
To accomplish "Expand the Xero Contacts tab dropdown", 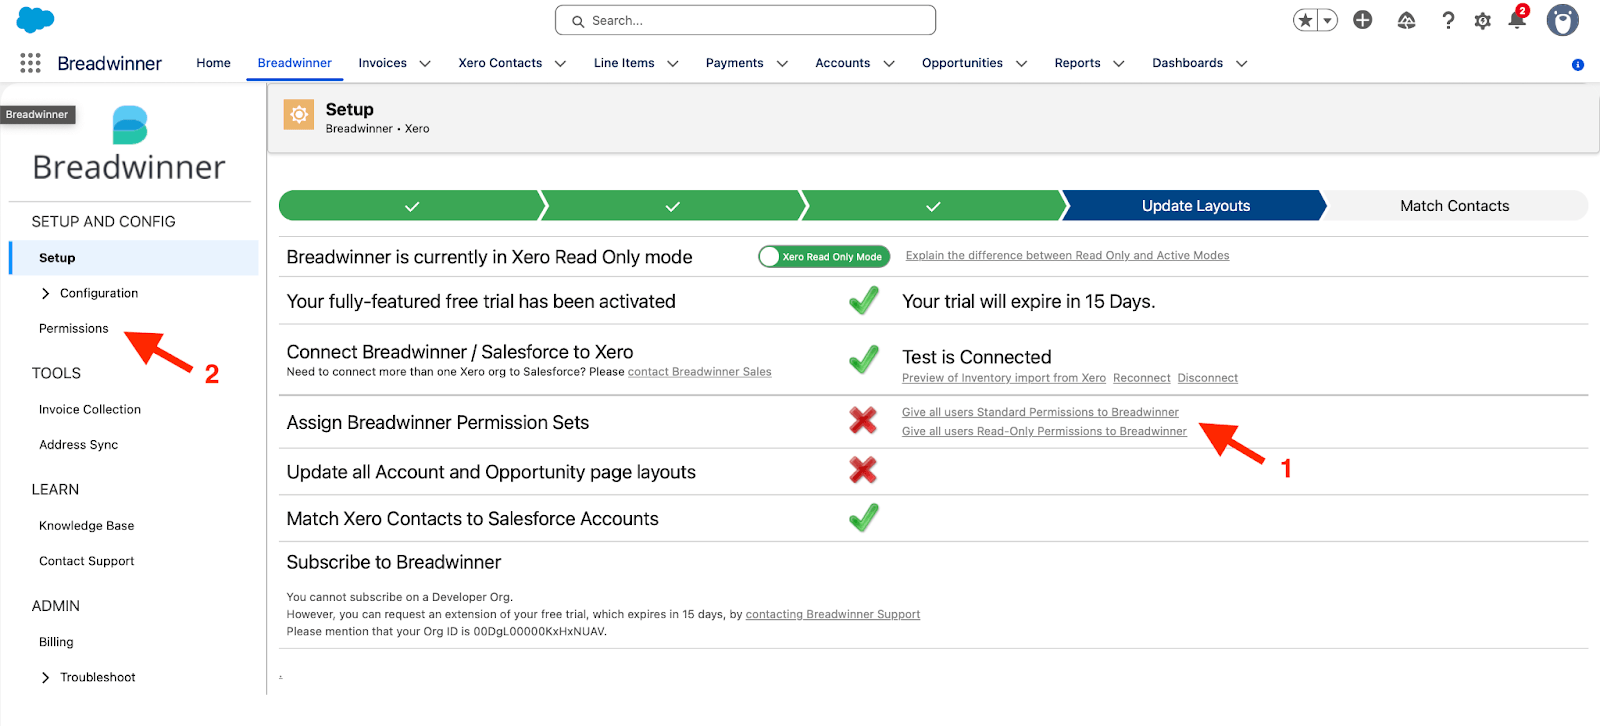I will (x=560, y=63).
